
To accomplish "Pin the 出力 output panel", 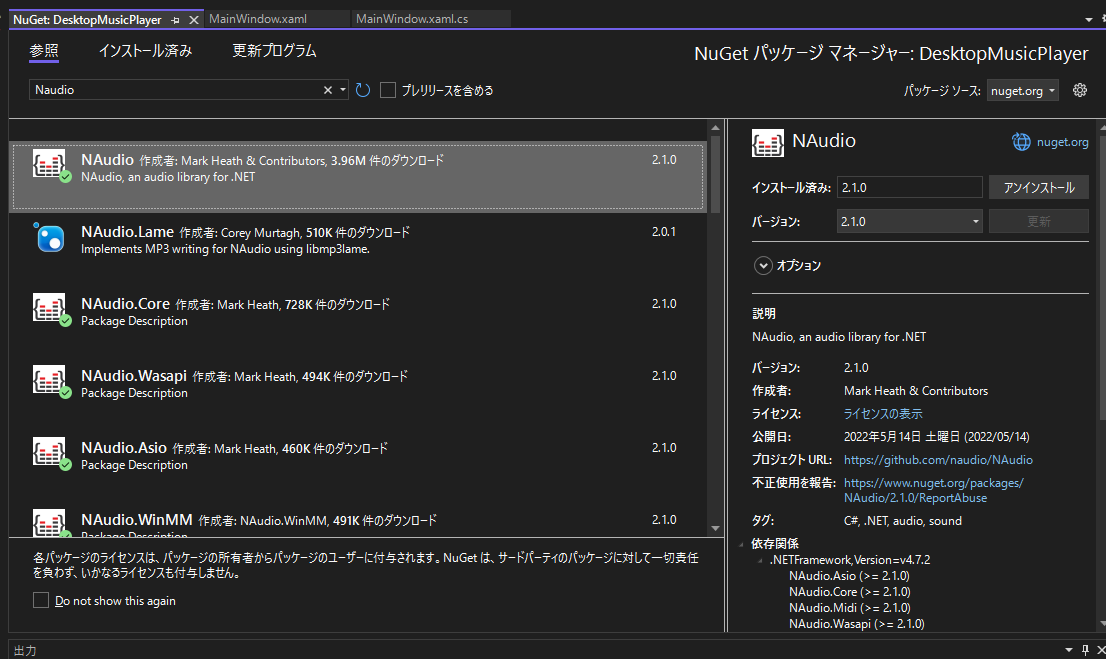I will (x=1086, y=650).
